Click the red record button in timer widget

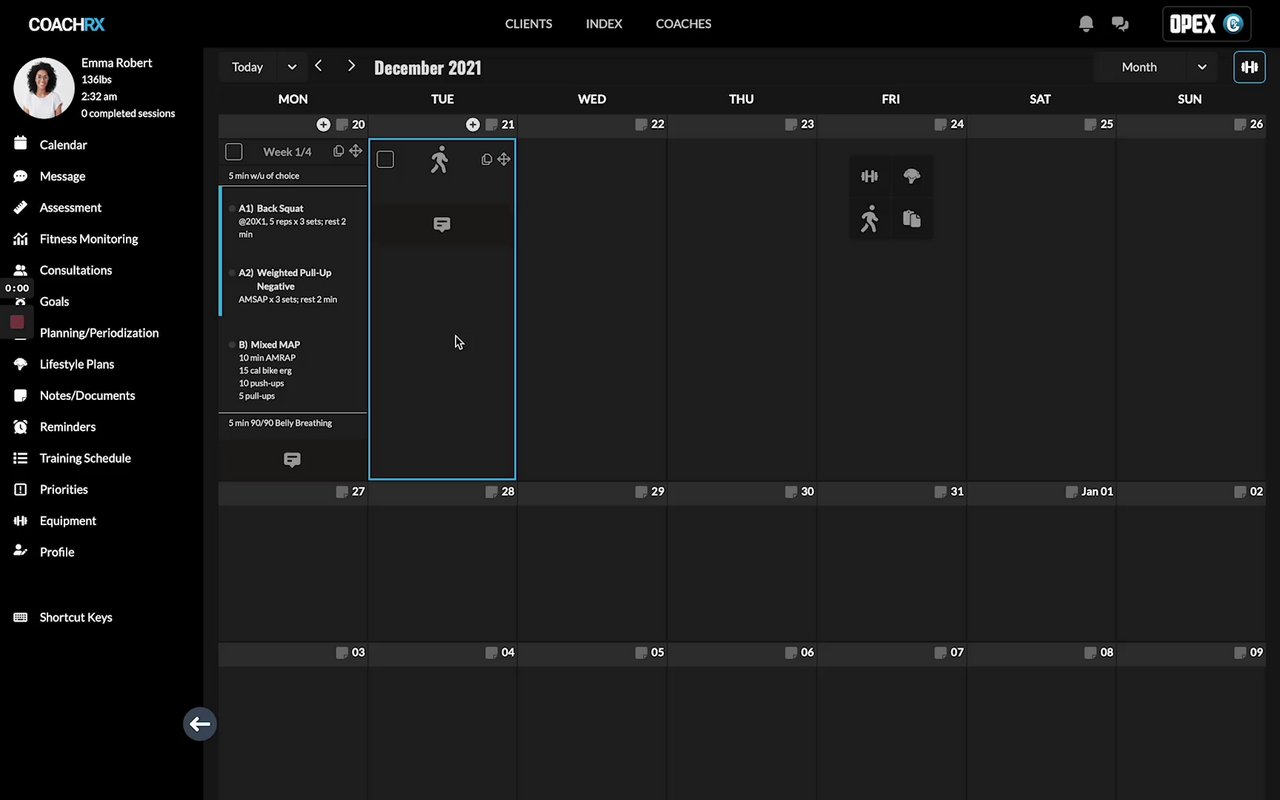point(17,322)
